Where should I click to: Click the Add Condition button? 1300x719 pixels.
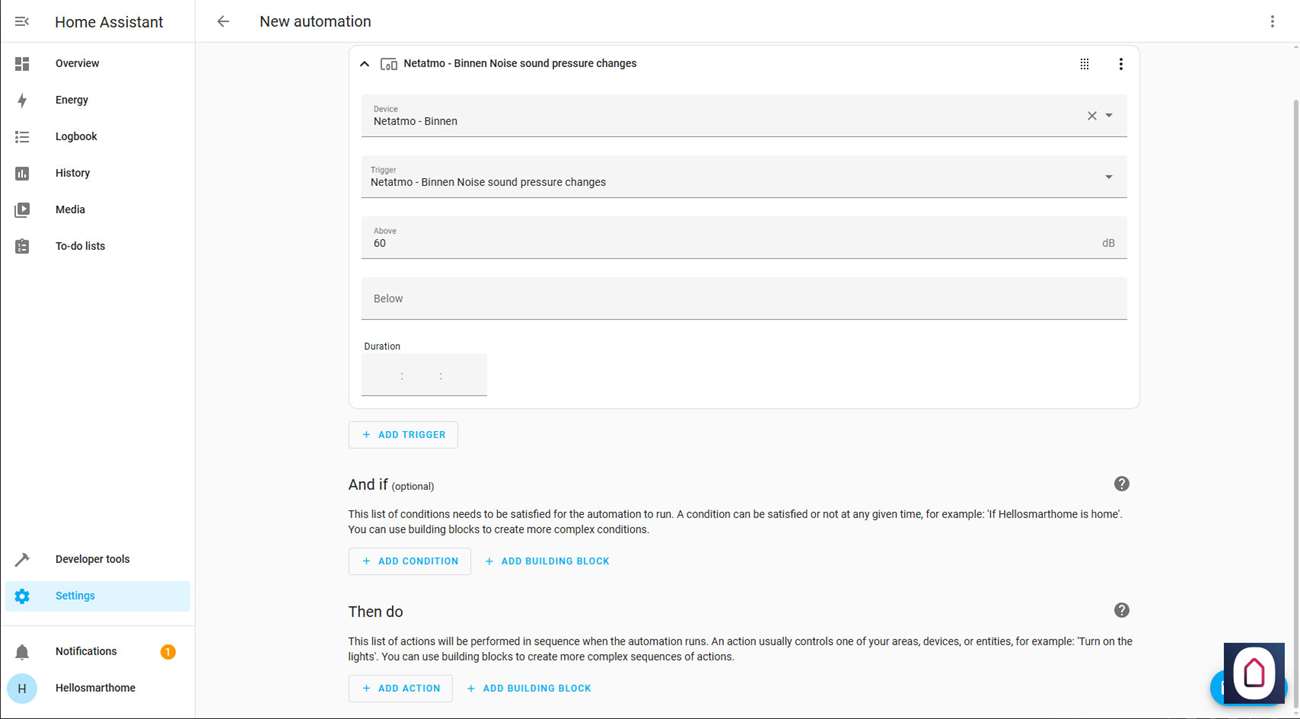409,561
